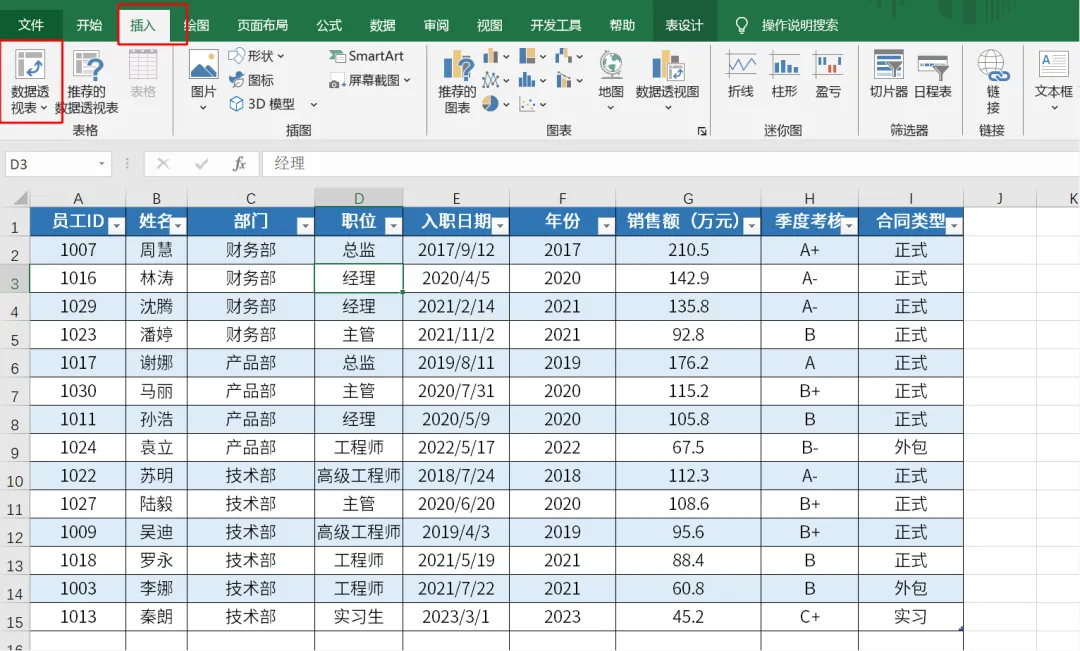
Task: Click inside the formula bar showing 经理
Action: point(669,164)
